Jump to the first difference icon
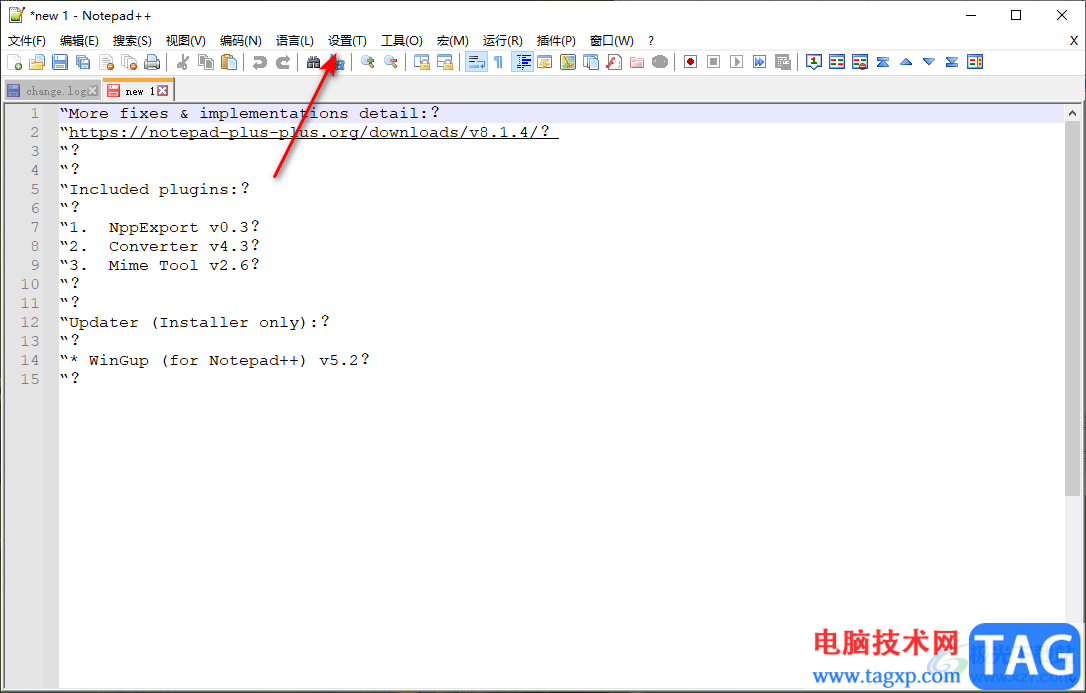The image size is (1086, 693). [883, 62]
